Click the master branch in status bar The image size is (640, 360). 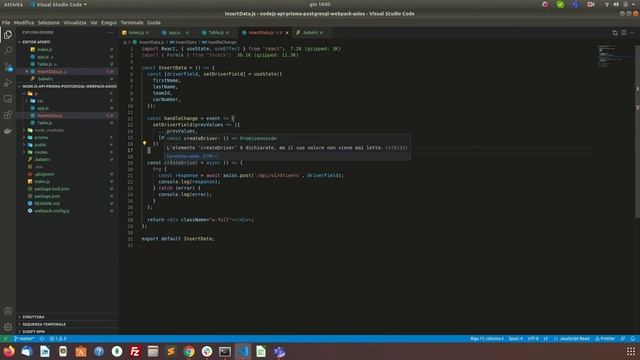point(24,339)
